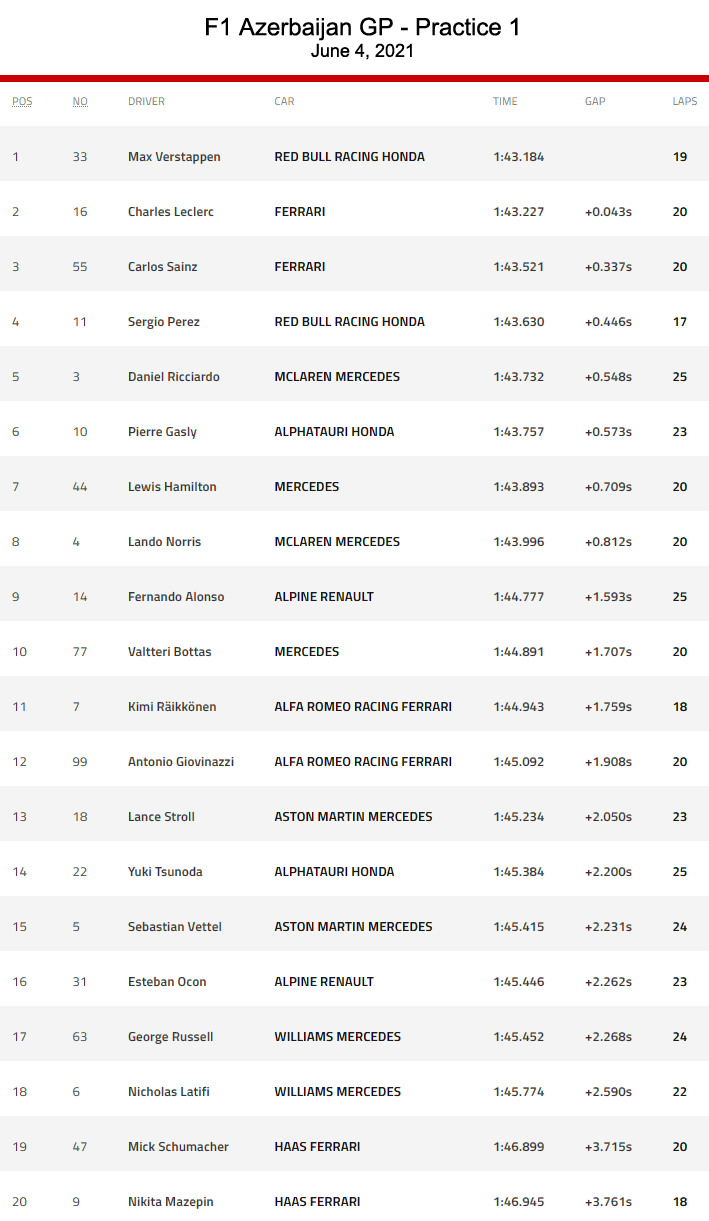Image resolution: width=709 pixels, height=1221 pixels.
Task: Click the TIME column header
Action: pyautogui.click(x=505, y=101)
